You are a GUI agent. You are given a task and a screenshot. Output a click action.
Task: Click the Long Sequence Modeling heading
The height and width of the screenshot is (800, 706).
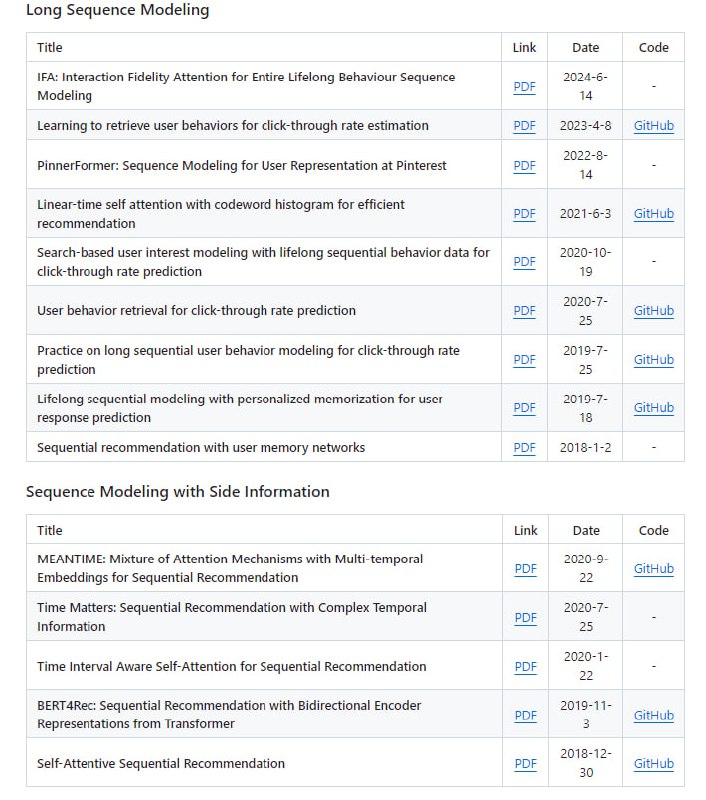click(x=117, y=10)
